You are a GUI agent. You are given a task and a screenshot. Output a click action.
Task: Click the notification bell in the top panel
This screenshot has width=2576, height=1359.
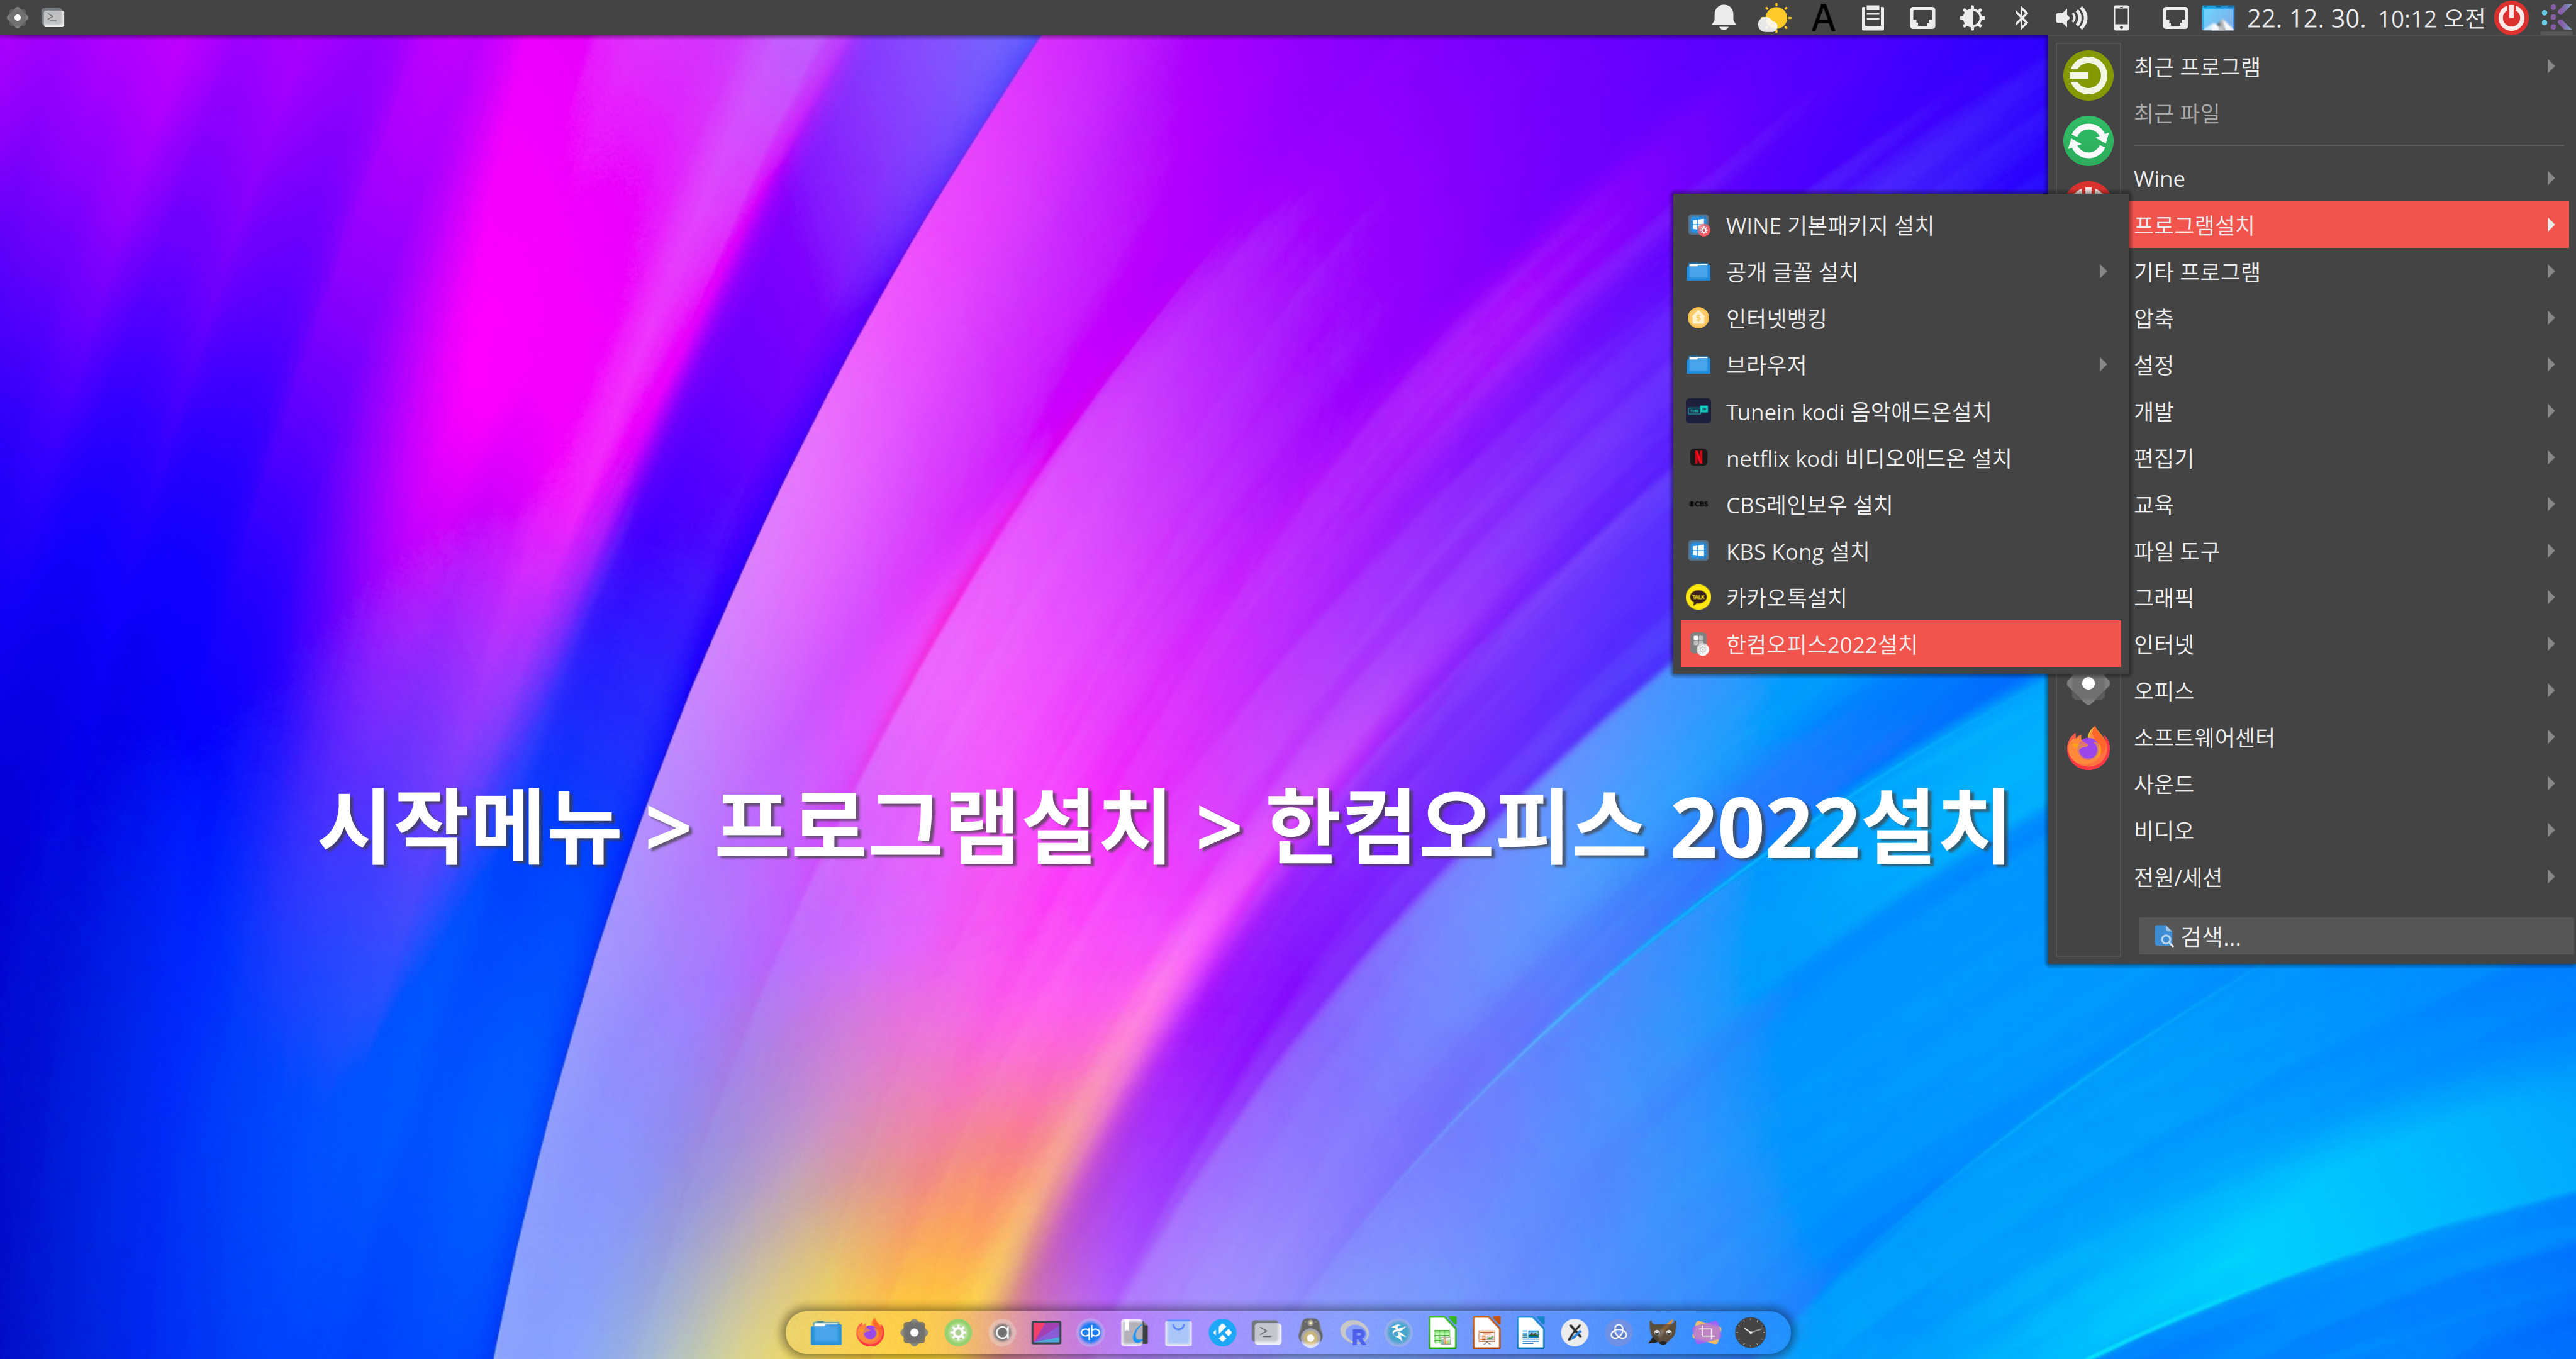(1723, 18)
